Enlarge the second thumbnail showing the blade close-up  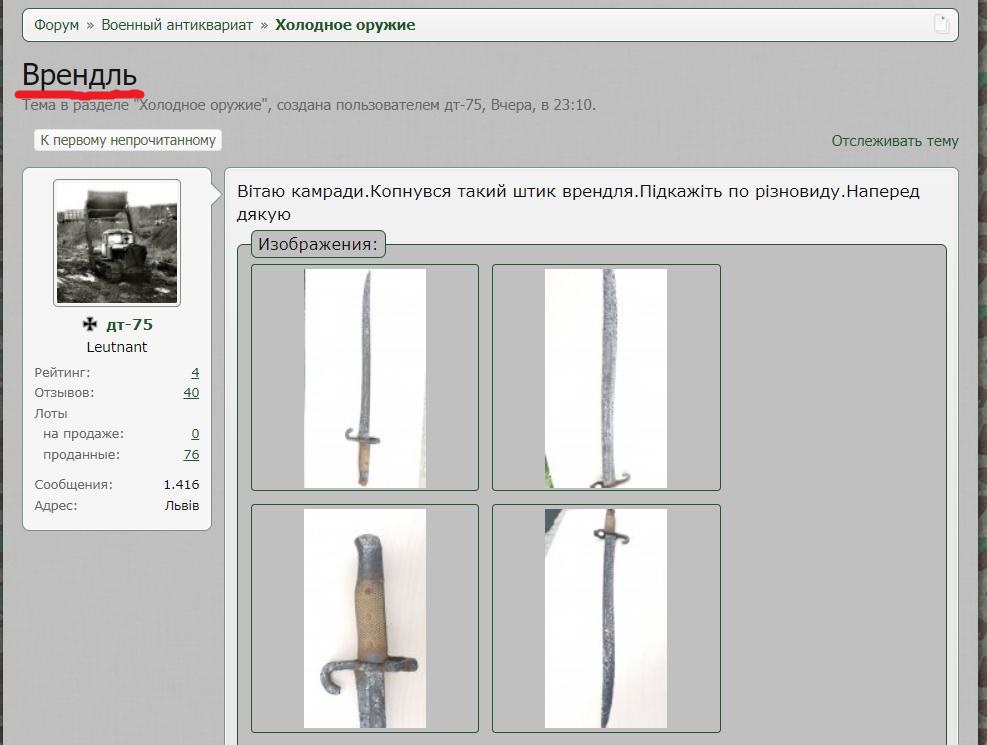(x=606, y=378)
